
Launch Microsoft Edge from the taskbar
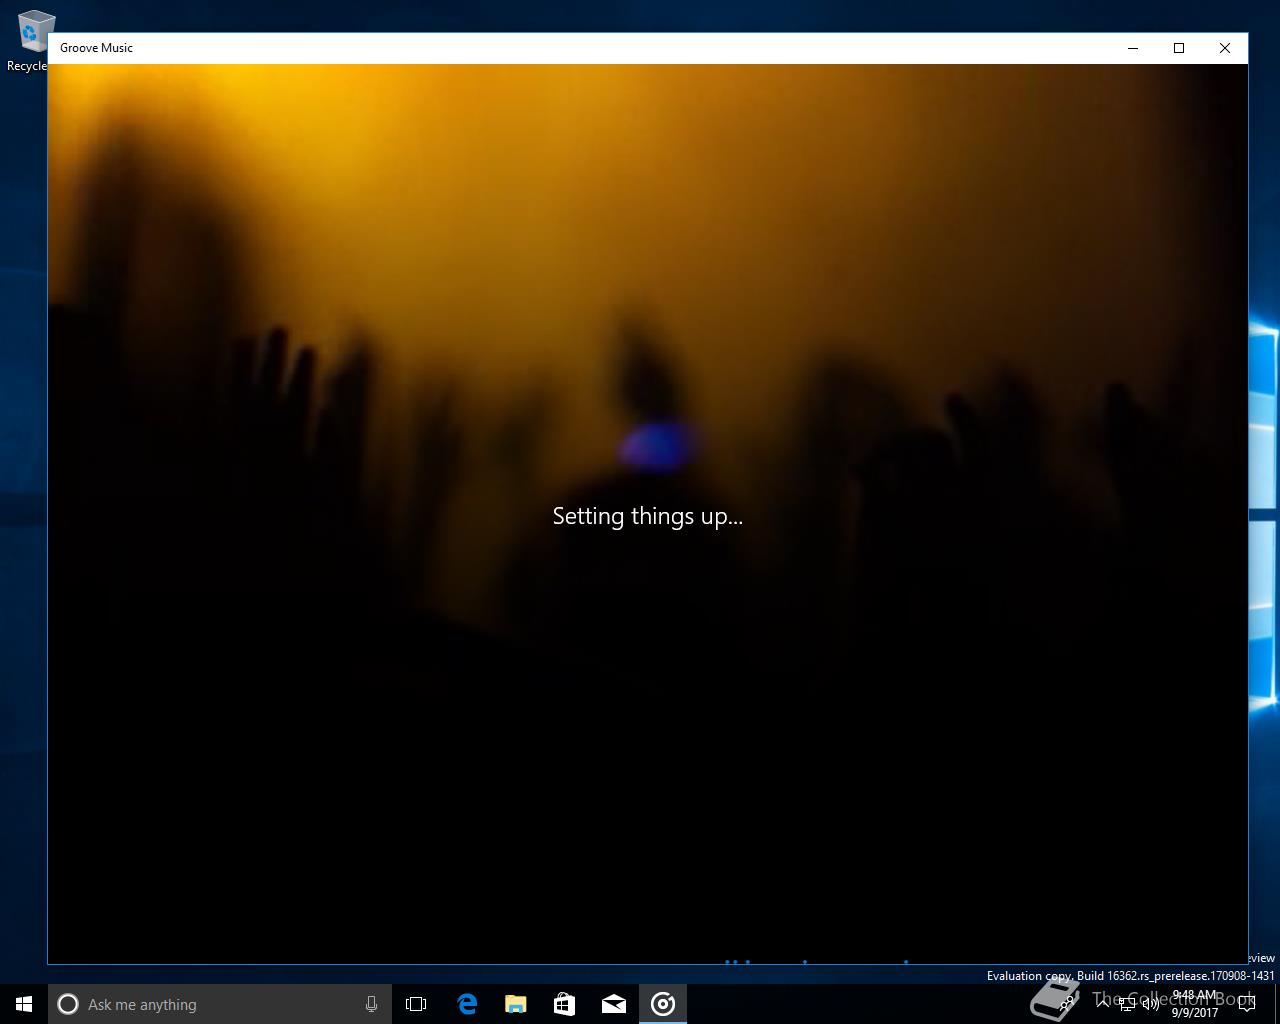[x=467, y=1004]
